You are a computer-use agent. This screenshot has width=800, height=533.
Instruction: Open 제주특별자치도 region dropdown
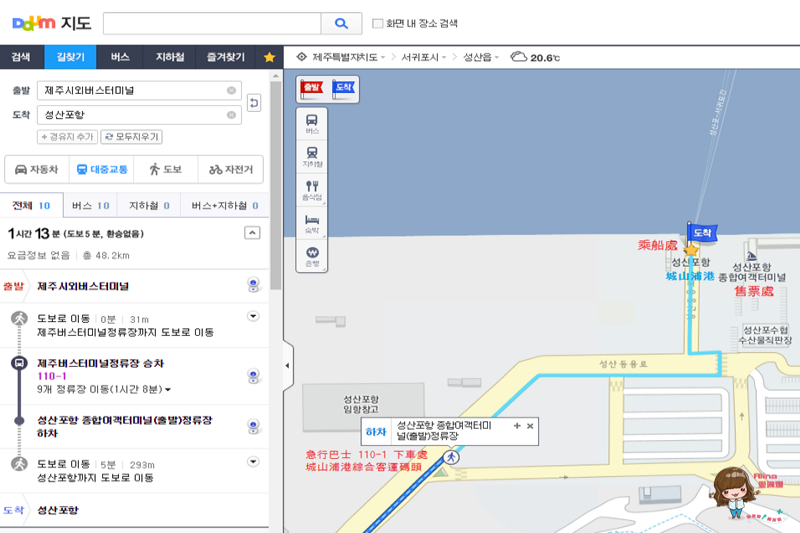point(348,57)
